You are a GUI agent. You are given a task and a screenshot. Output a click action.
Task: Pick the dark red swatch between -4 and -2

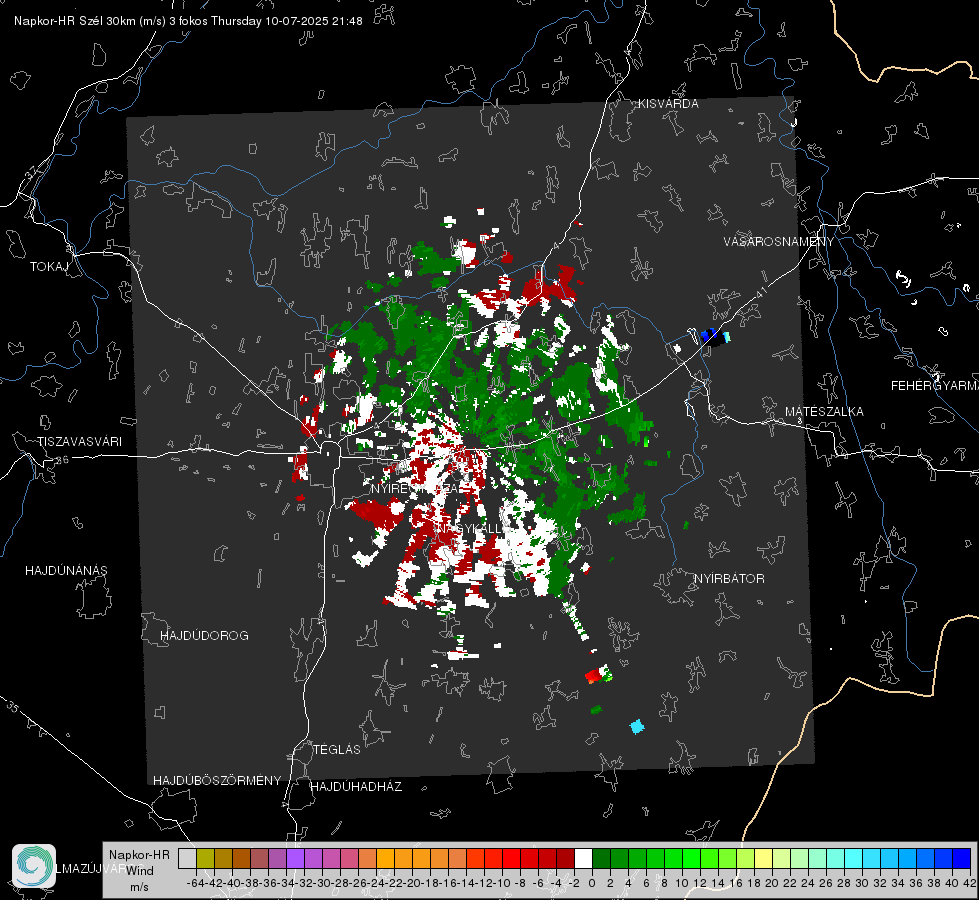pos(566,858)
